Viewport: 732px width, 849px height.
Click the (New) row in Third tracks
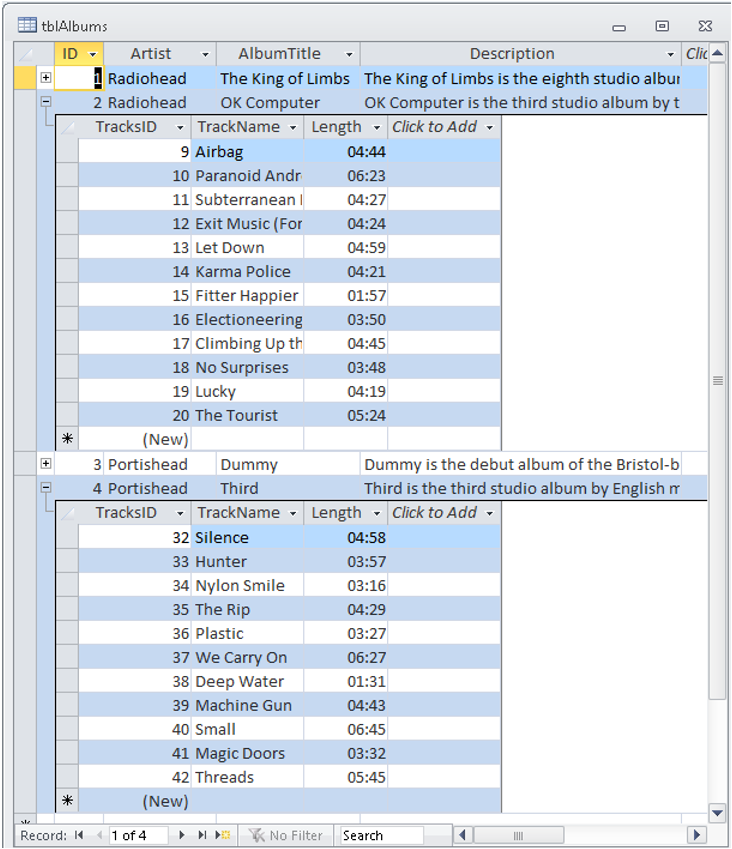(278, 801)
